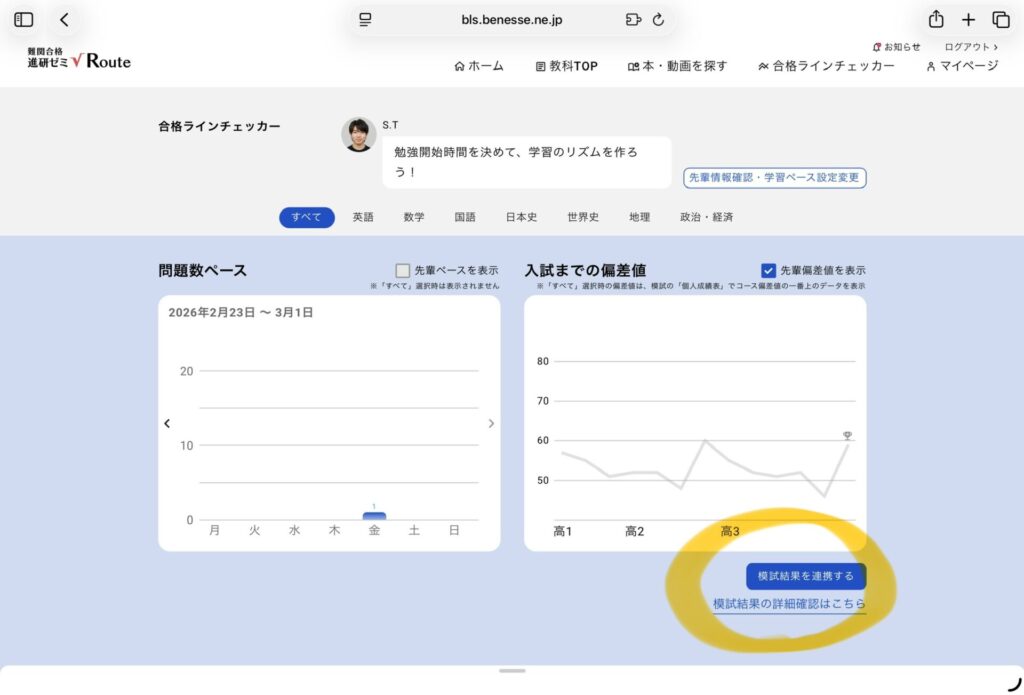Image resolution: width=1024 pixels, height=695 pixels.
Task: Open the 模試結果の詳細確認はこちら link
Action: pos(789,604)
